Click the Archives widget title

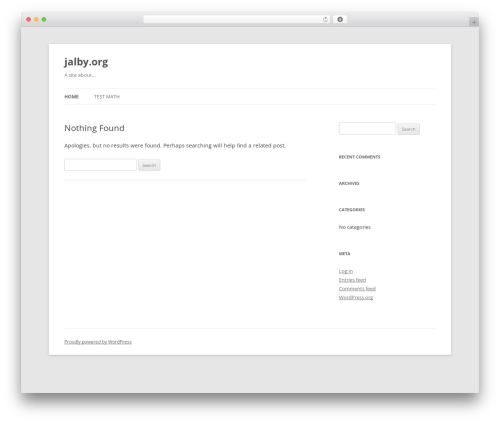click(x=349, y=183)
